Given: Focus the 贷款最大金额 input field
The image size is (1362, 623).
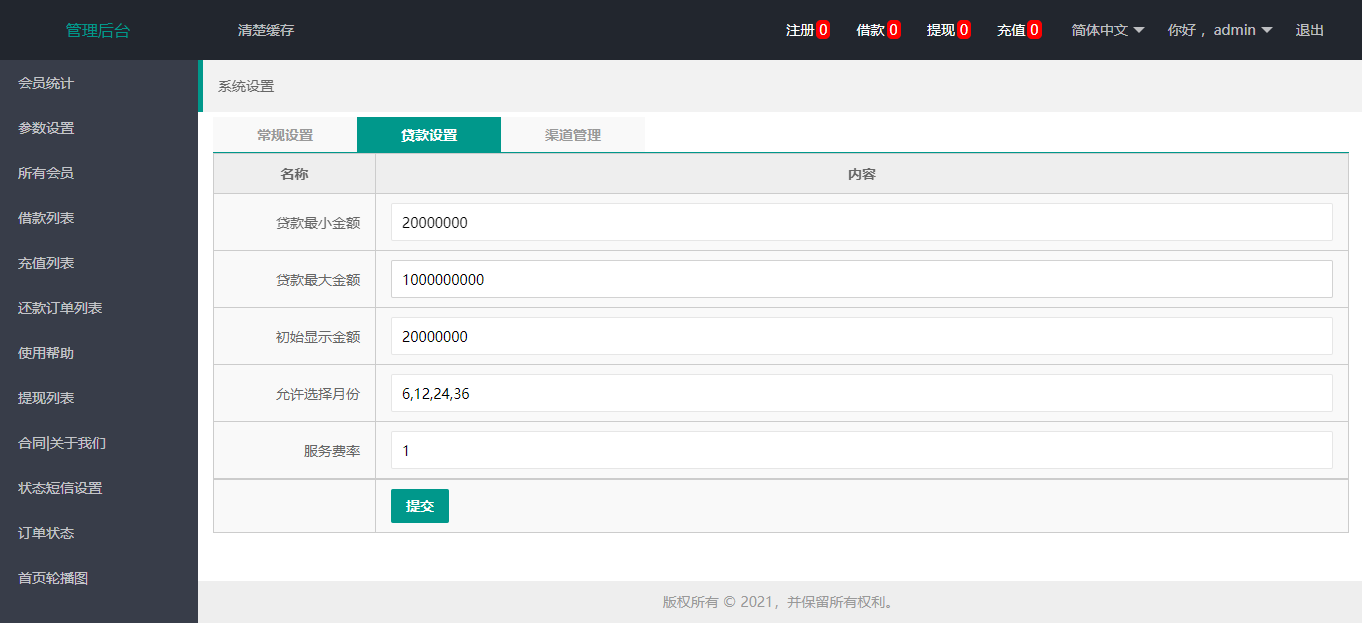Looking at the screenshot, I should 862,279.
